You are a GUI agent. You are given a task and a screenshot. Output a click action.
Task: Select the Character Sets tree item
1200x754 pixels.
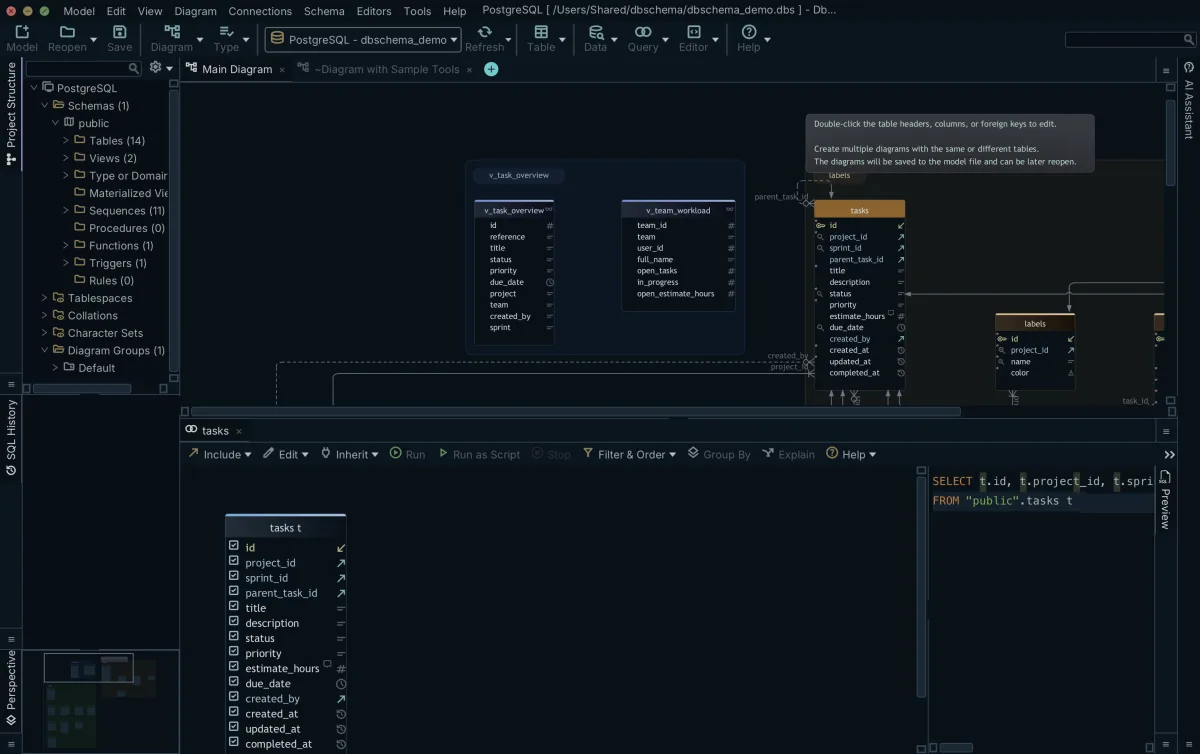pos(105,333)
